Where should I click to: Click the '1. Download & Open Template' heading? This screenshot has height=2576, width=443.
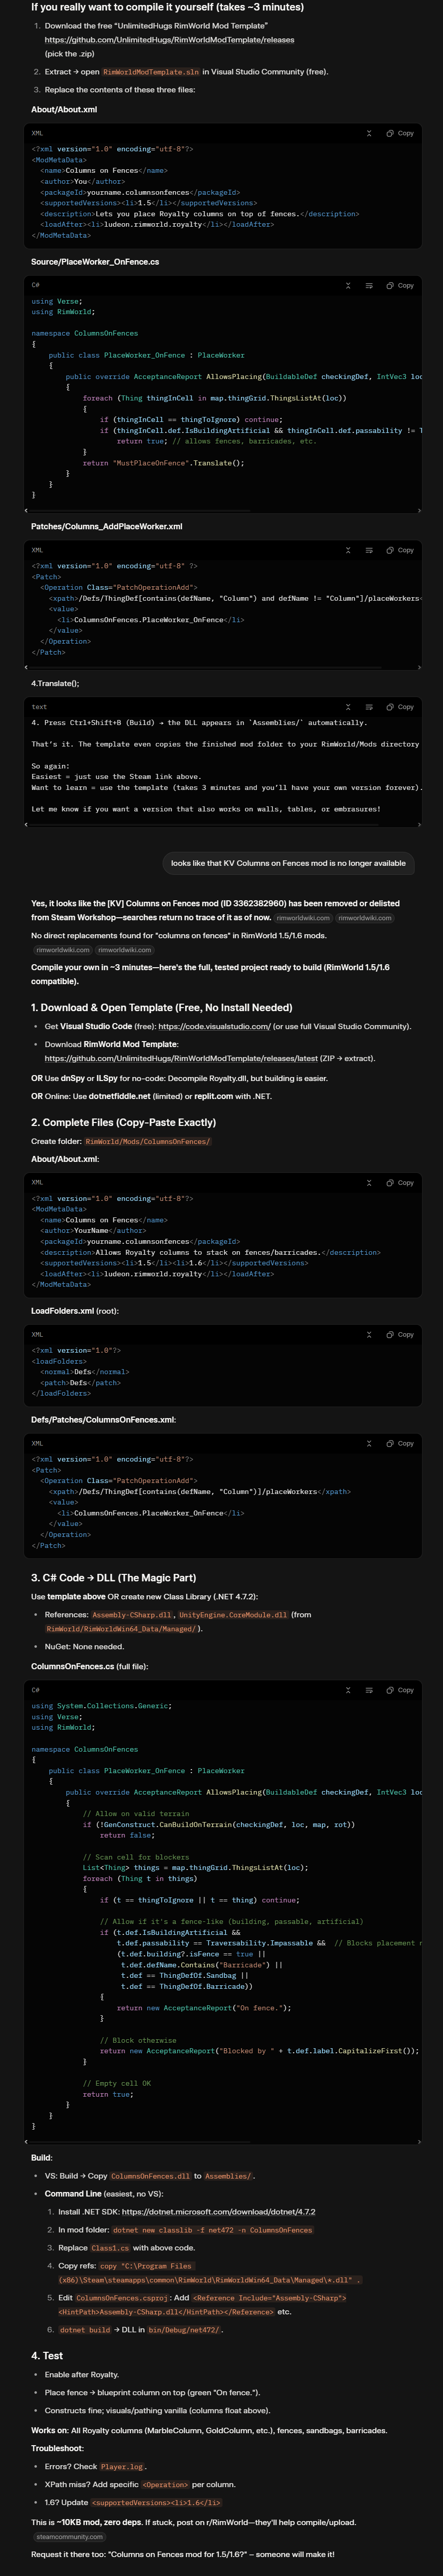click(162, 1007)
